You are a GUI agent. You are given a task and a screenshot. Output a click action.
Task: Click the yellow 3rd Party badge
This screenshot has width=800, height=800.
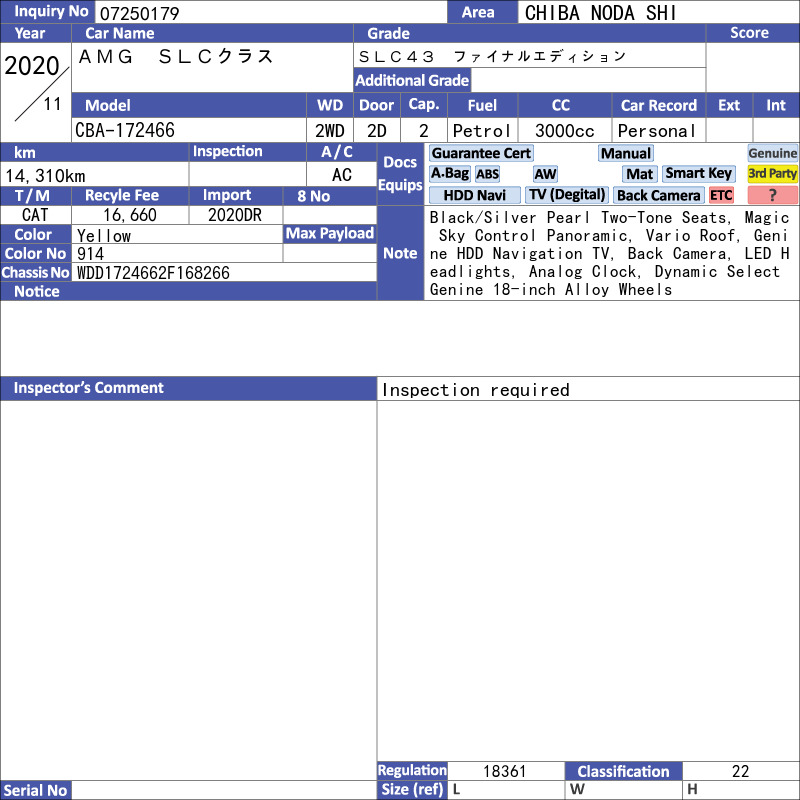click(773, 174)
